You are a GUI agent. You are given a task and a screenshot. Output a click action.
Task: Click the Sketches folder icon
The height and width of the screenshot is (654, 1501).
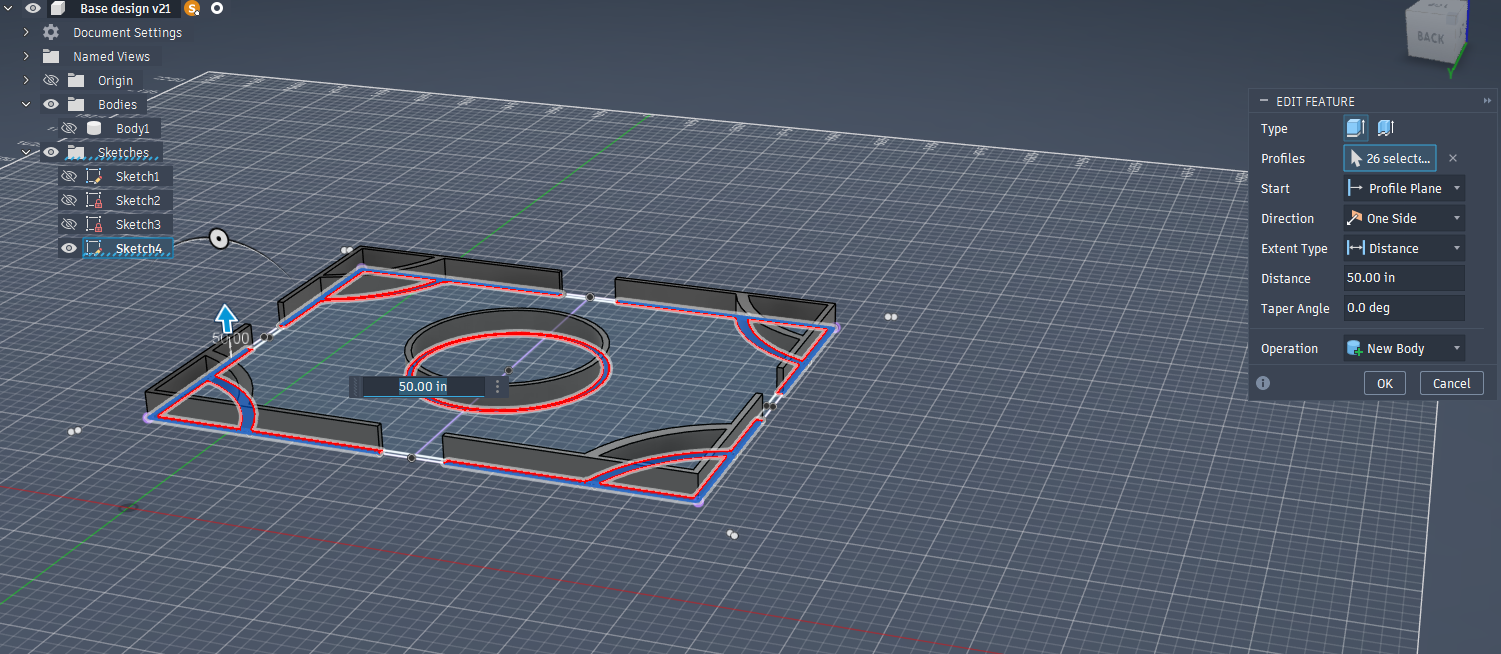pos(76,152)
